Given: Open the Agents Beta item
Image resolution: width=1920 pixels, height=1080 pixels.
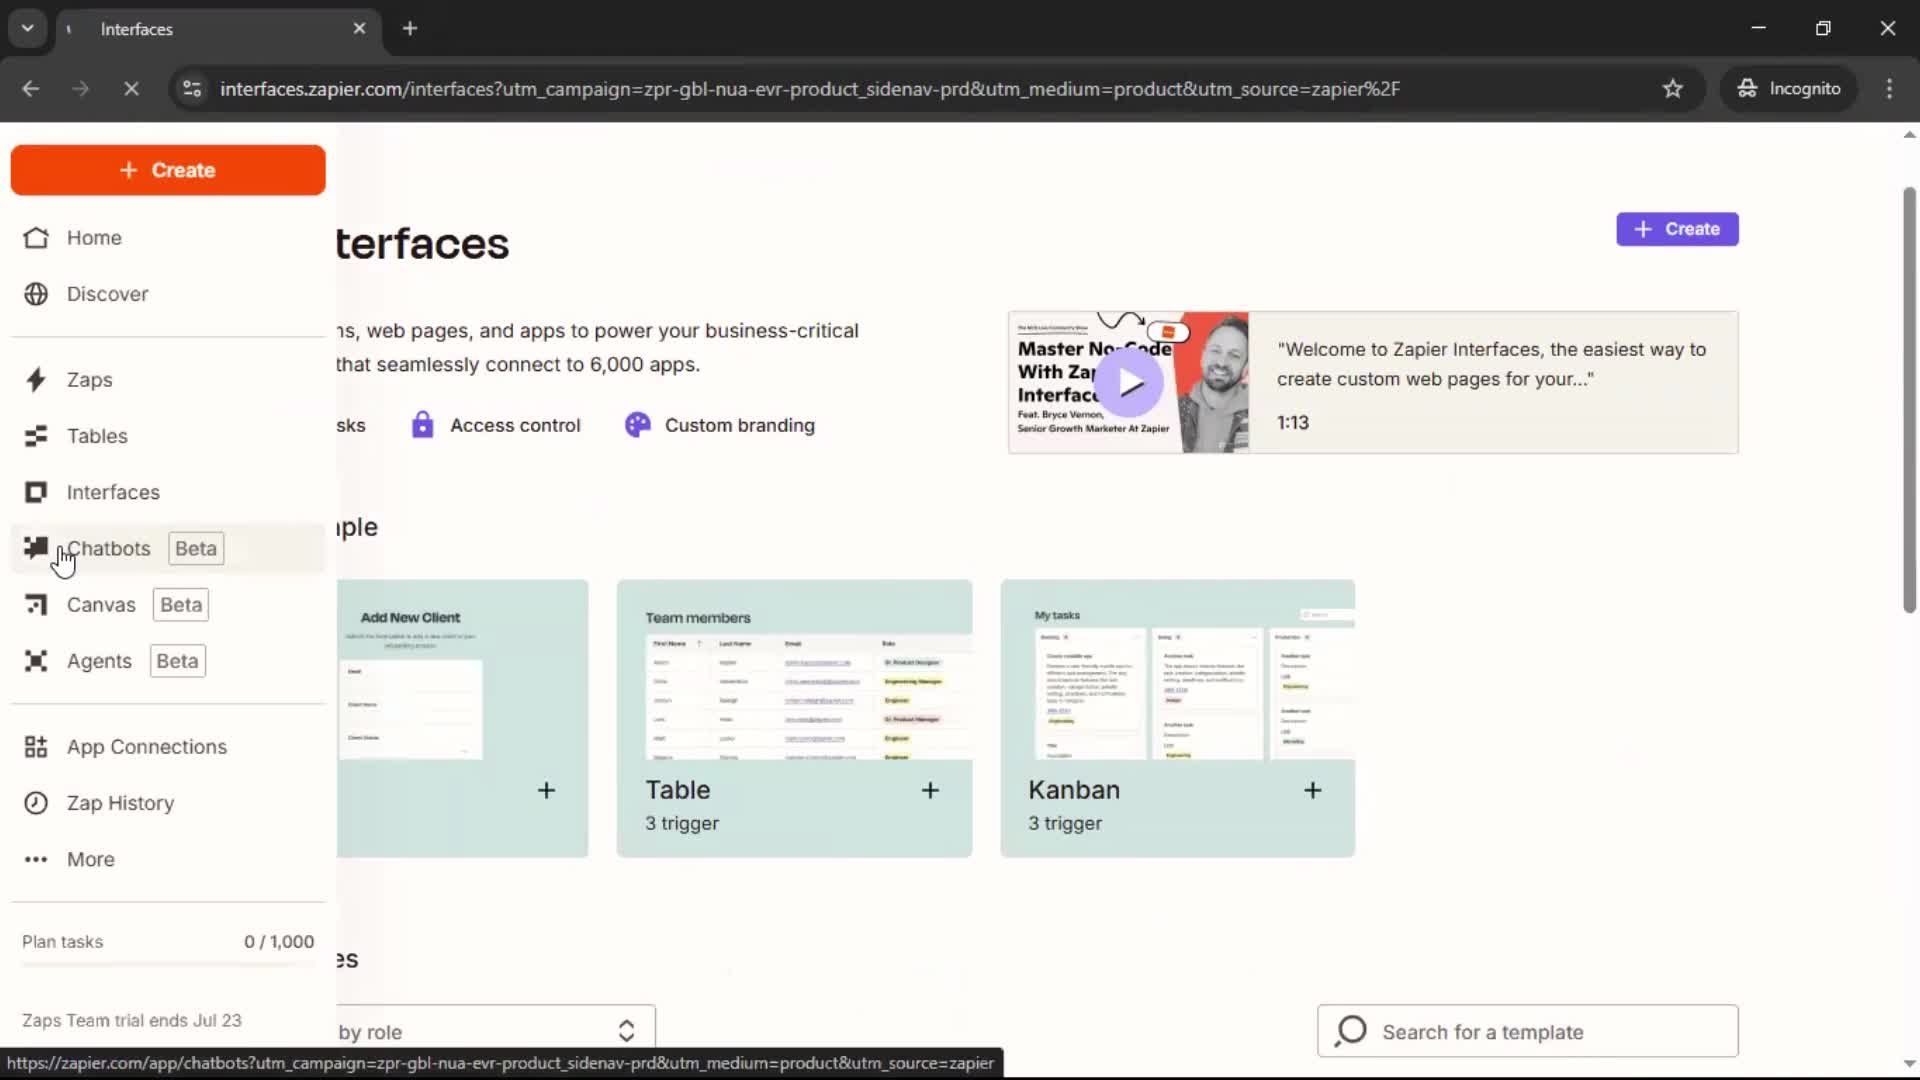Looking at the screenshot, I should click(x=168, y=661).
